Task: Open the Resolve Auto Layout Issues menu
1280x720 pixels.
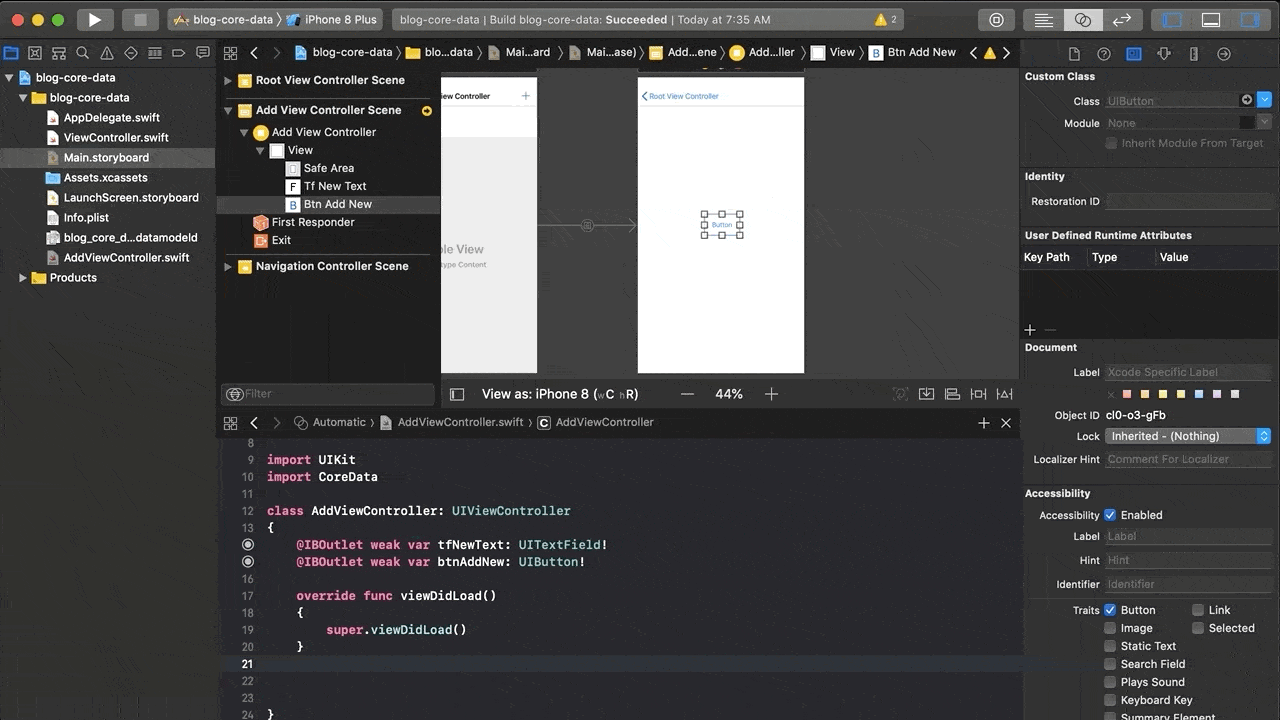Action: [1004, 394]
